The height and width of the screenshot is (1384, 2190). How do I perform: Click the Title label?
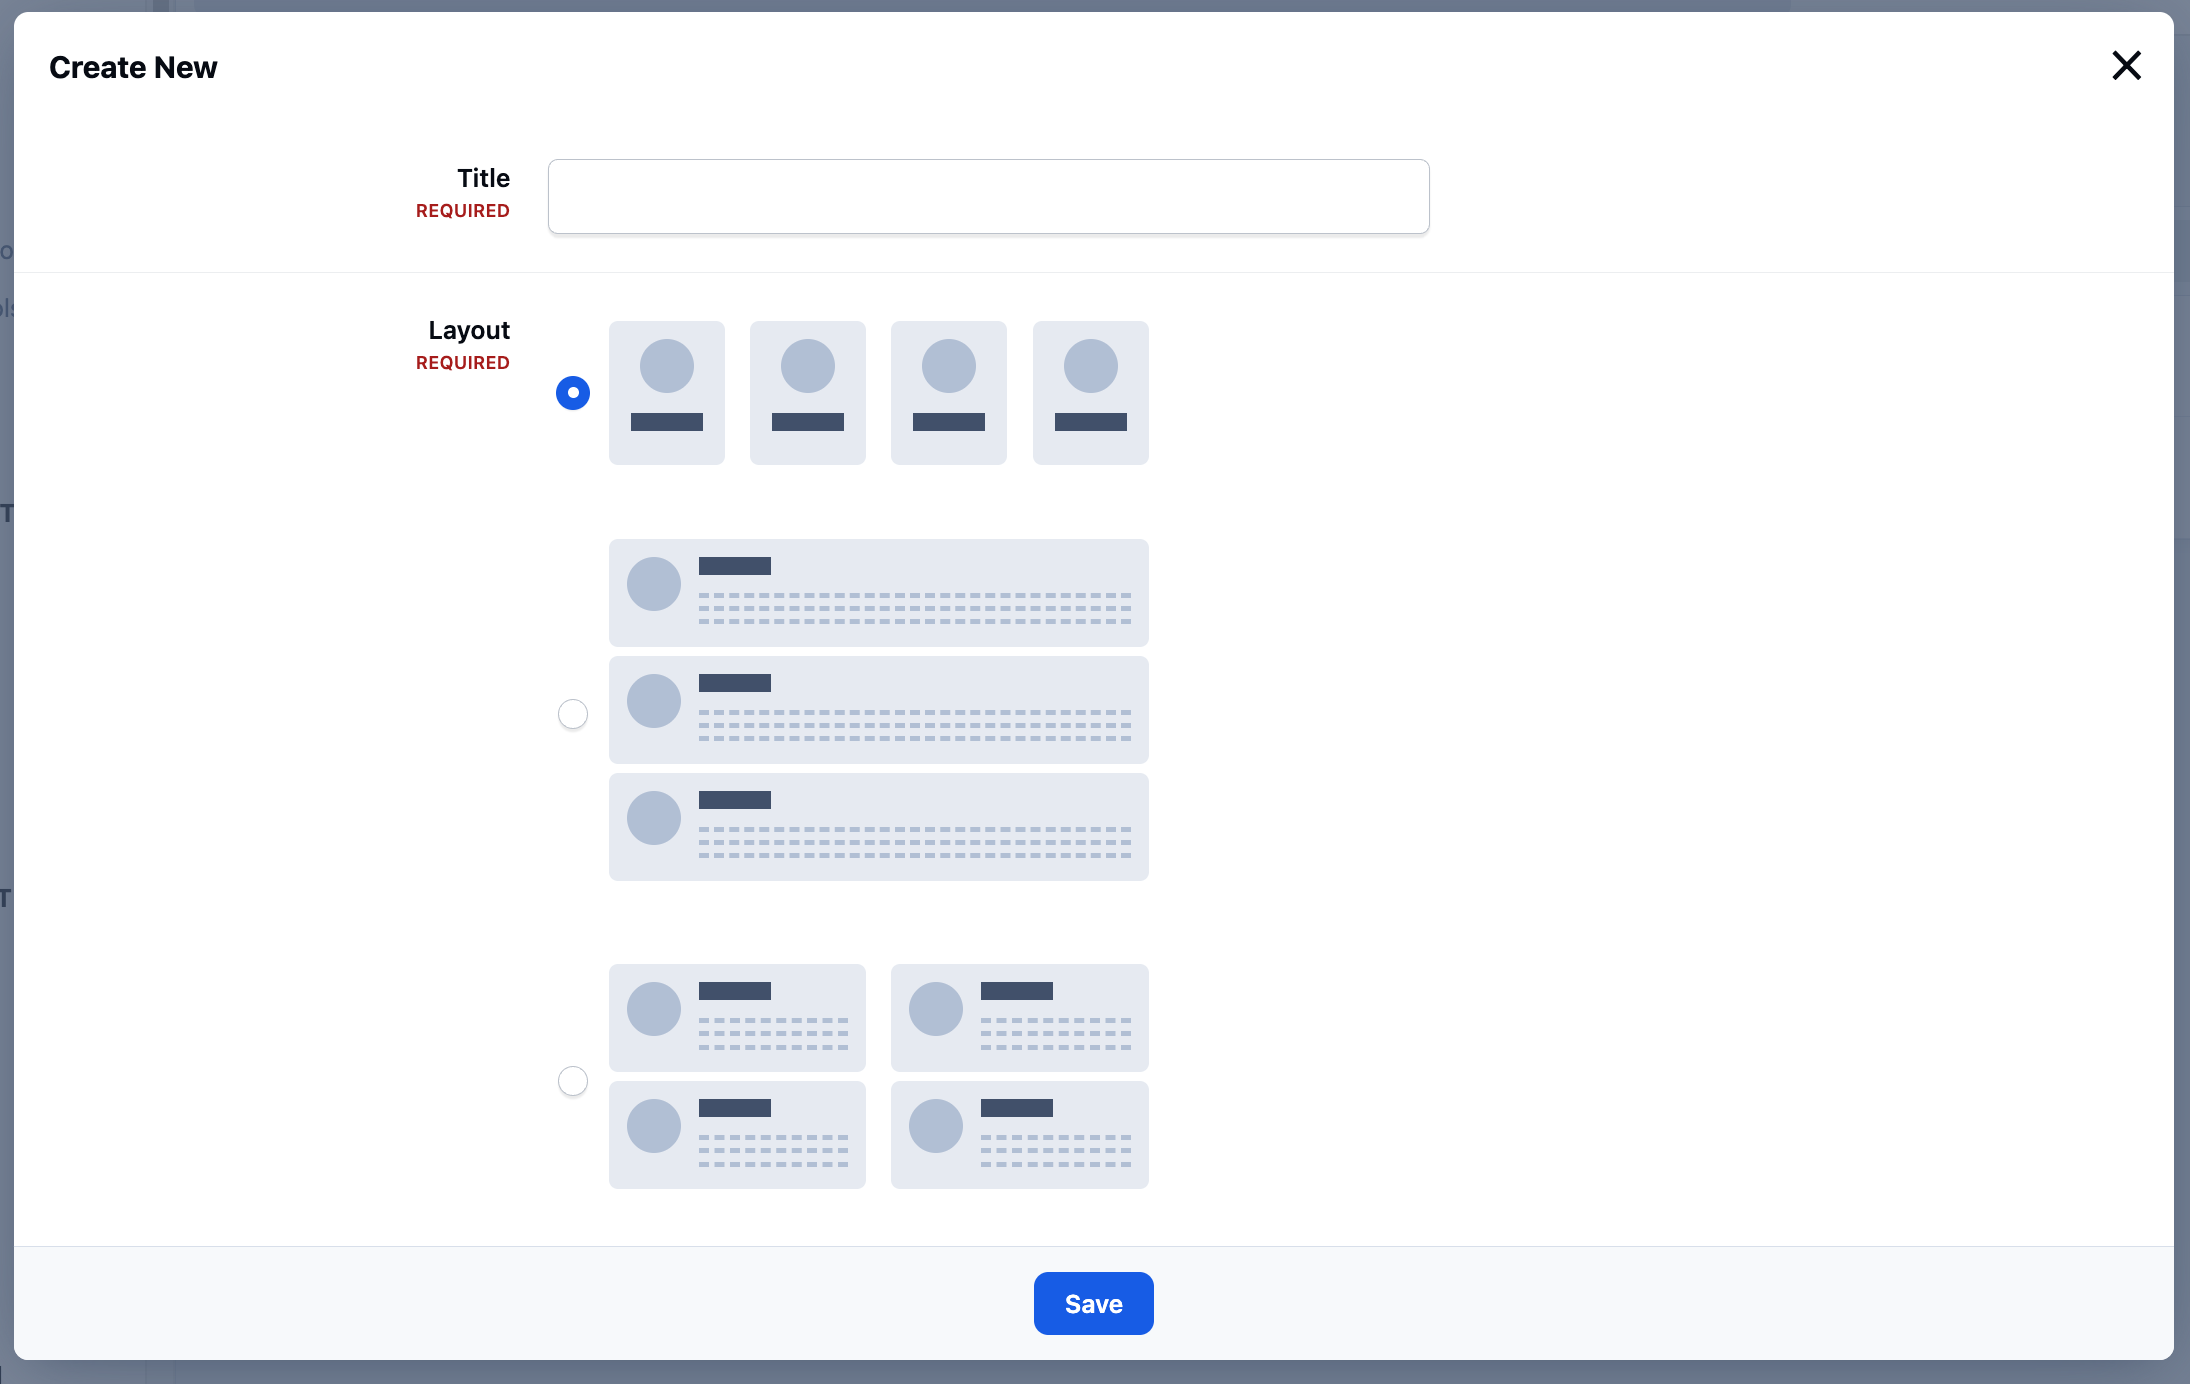click(483, 178)
